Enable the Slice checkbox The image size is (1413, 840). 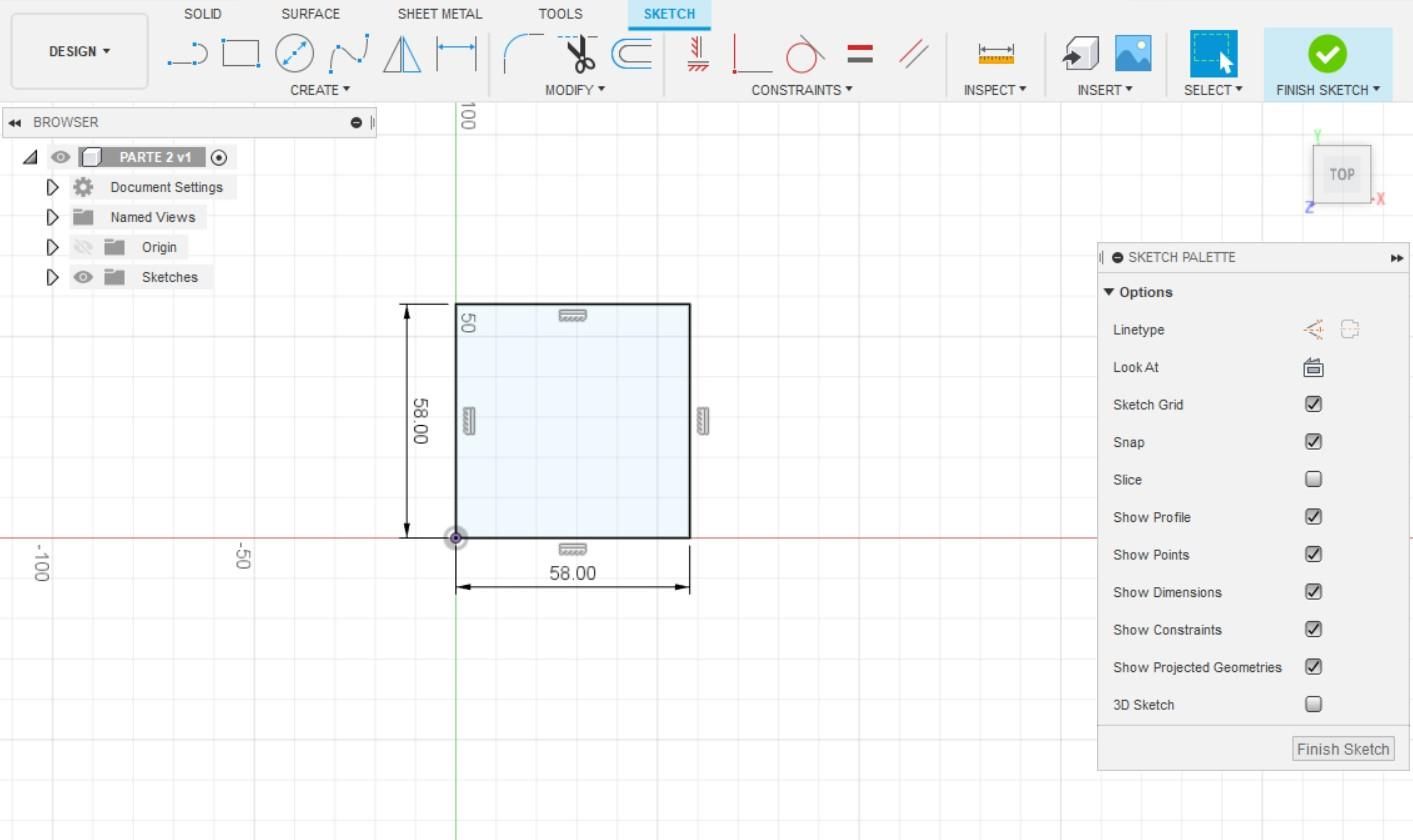pyautogui.click(x=1313, y=479)
